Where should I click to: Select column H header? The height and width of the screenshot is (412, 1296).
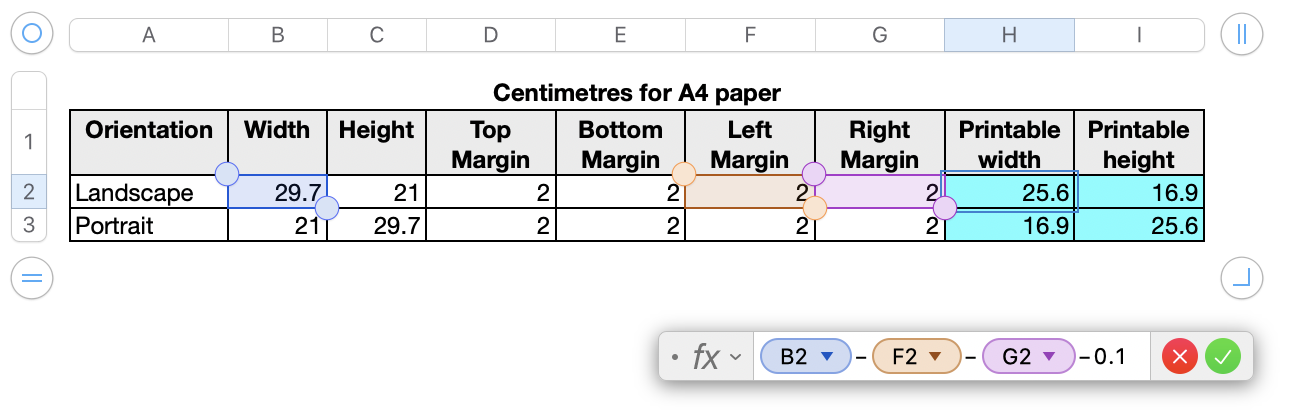(1009, 35)
